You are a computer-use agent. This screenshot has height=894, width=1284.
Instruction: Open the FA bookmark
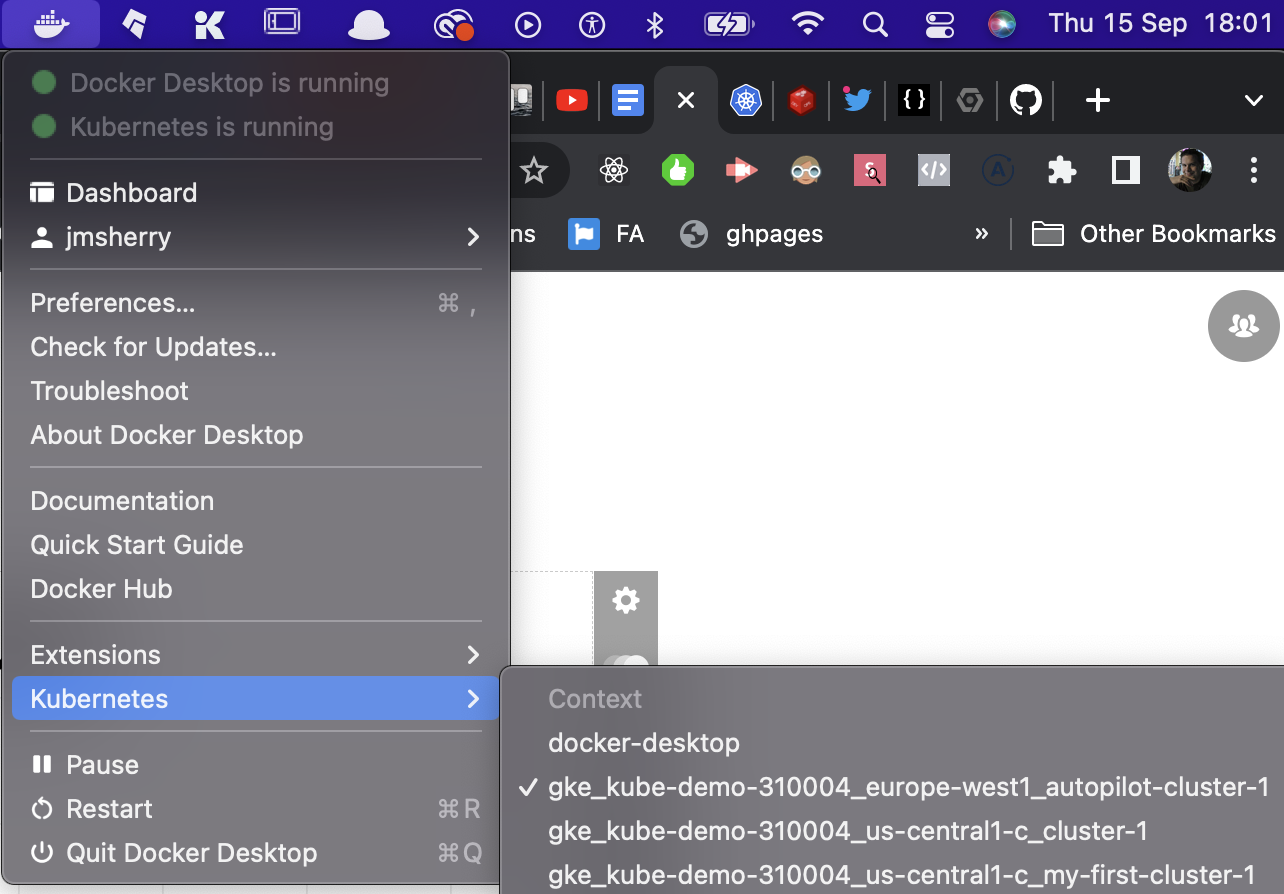click(x=606, y=234)
